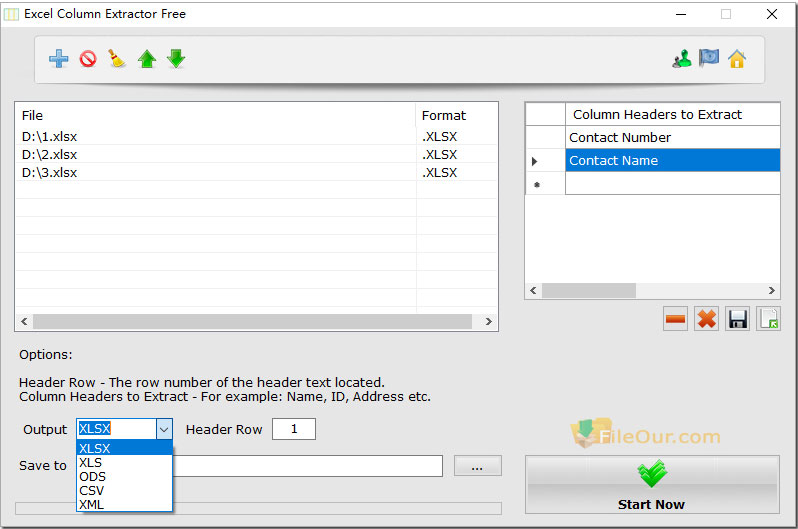
Task: Choose ODS from the output list
Action: coord(125,477)
